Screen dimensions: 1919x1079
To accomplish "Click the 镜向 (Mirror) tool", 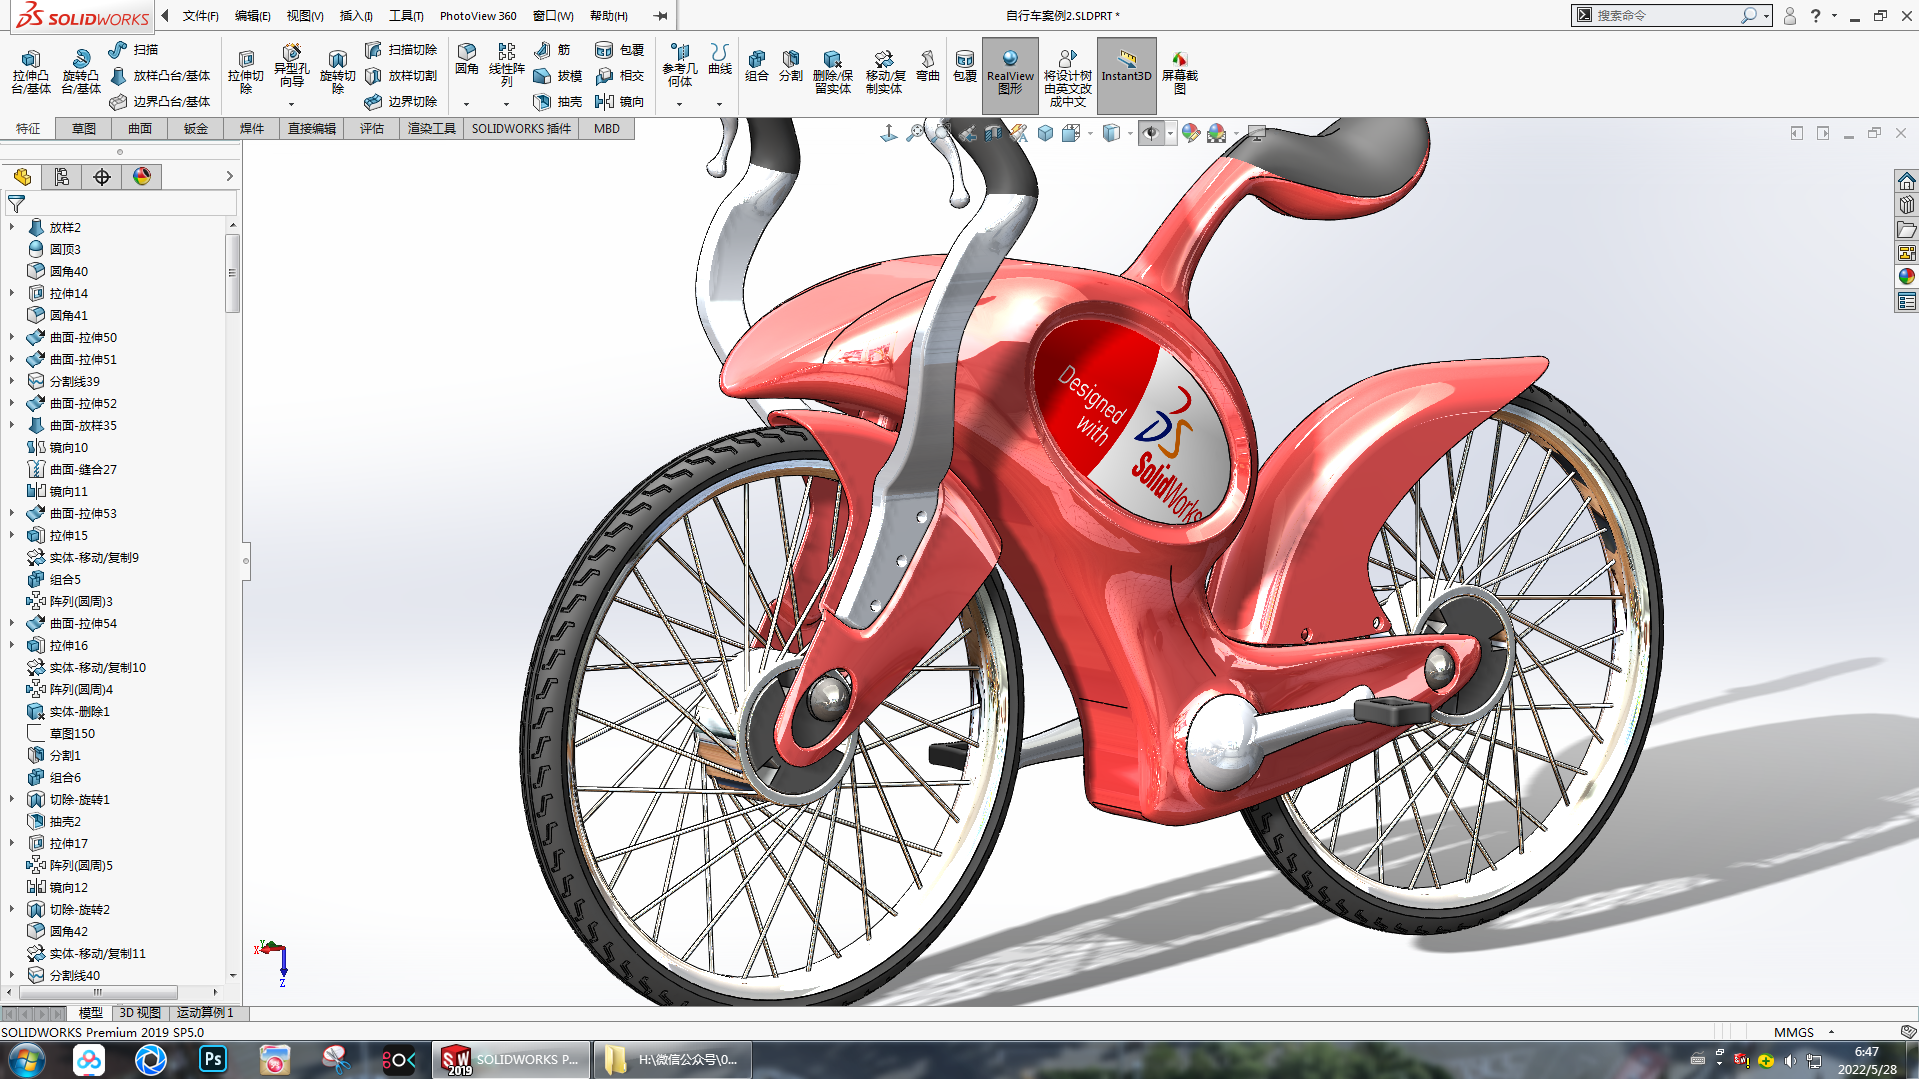I will [x=619, y=101].
